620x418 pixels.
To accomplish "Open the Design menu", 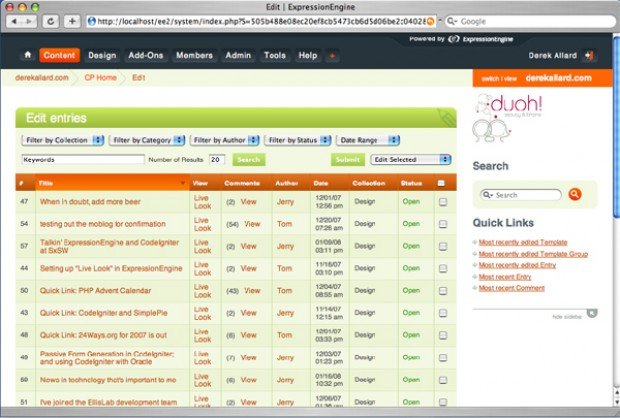I will [102, 55].
